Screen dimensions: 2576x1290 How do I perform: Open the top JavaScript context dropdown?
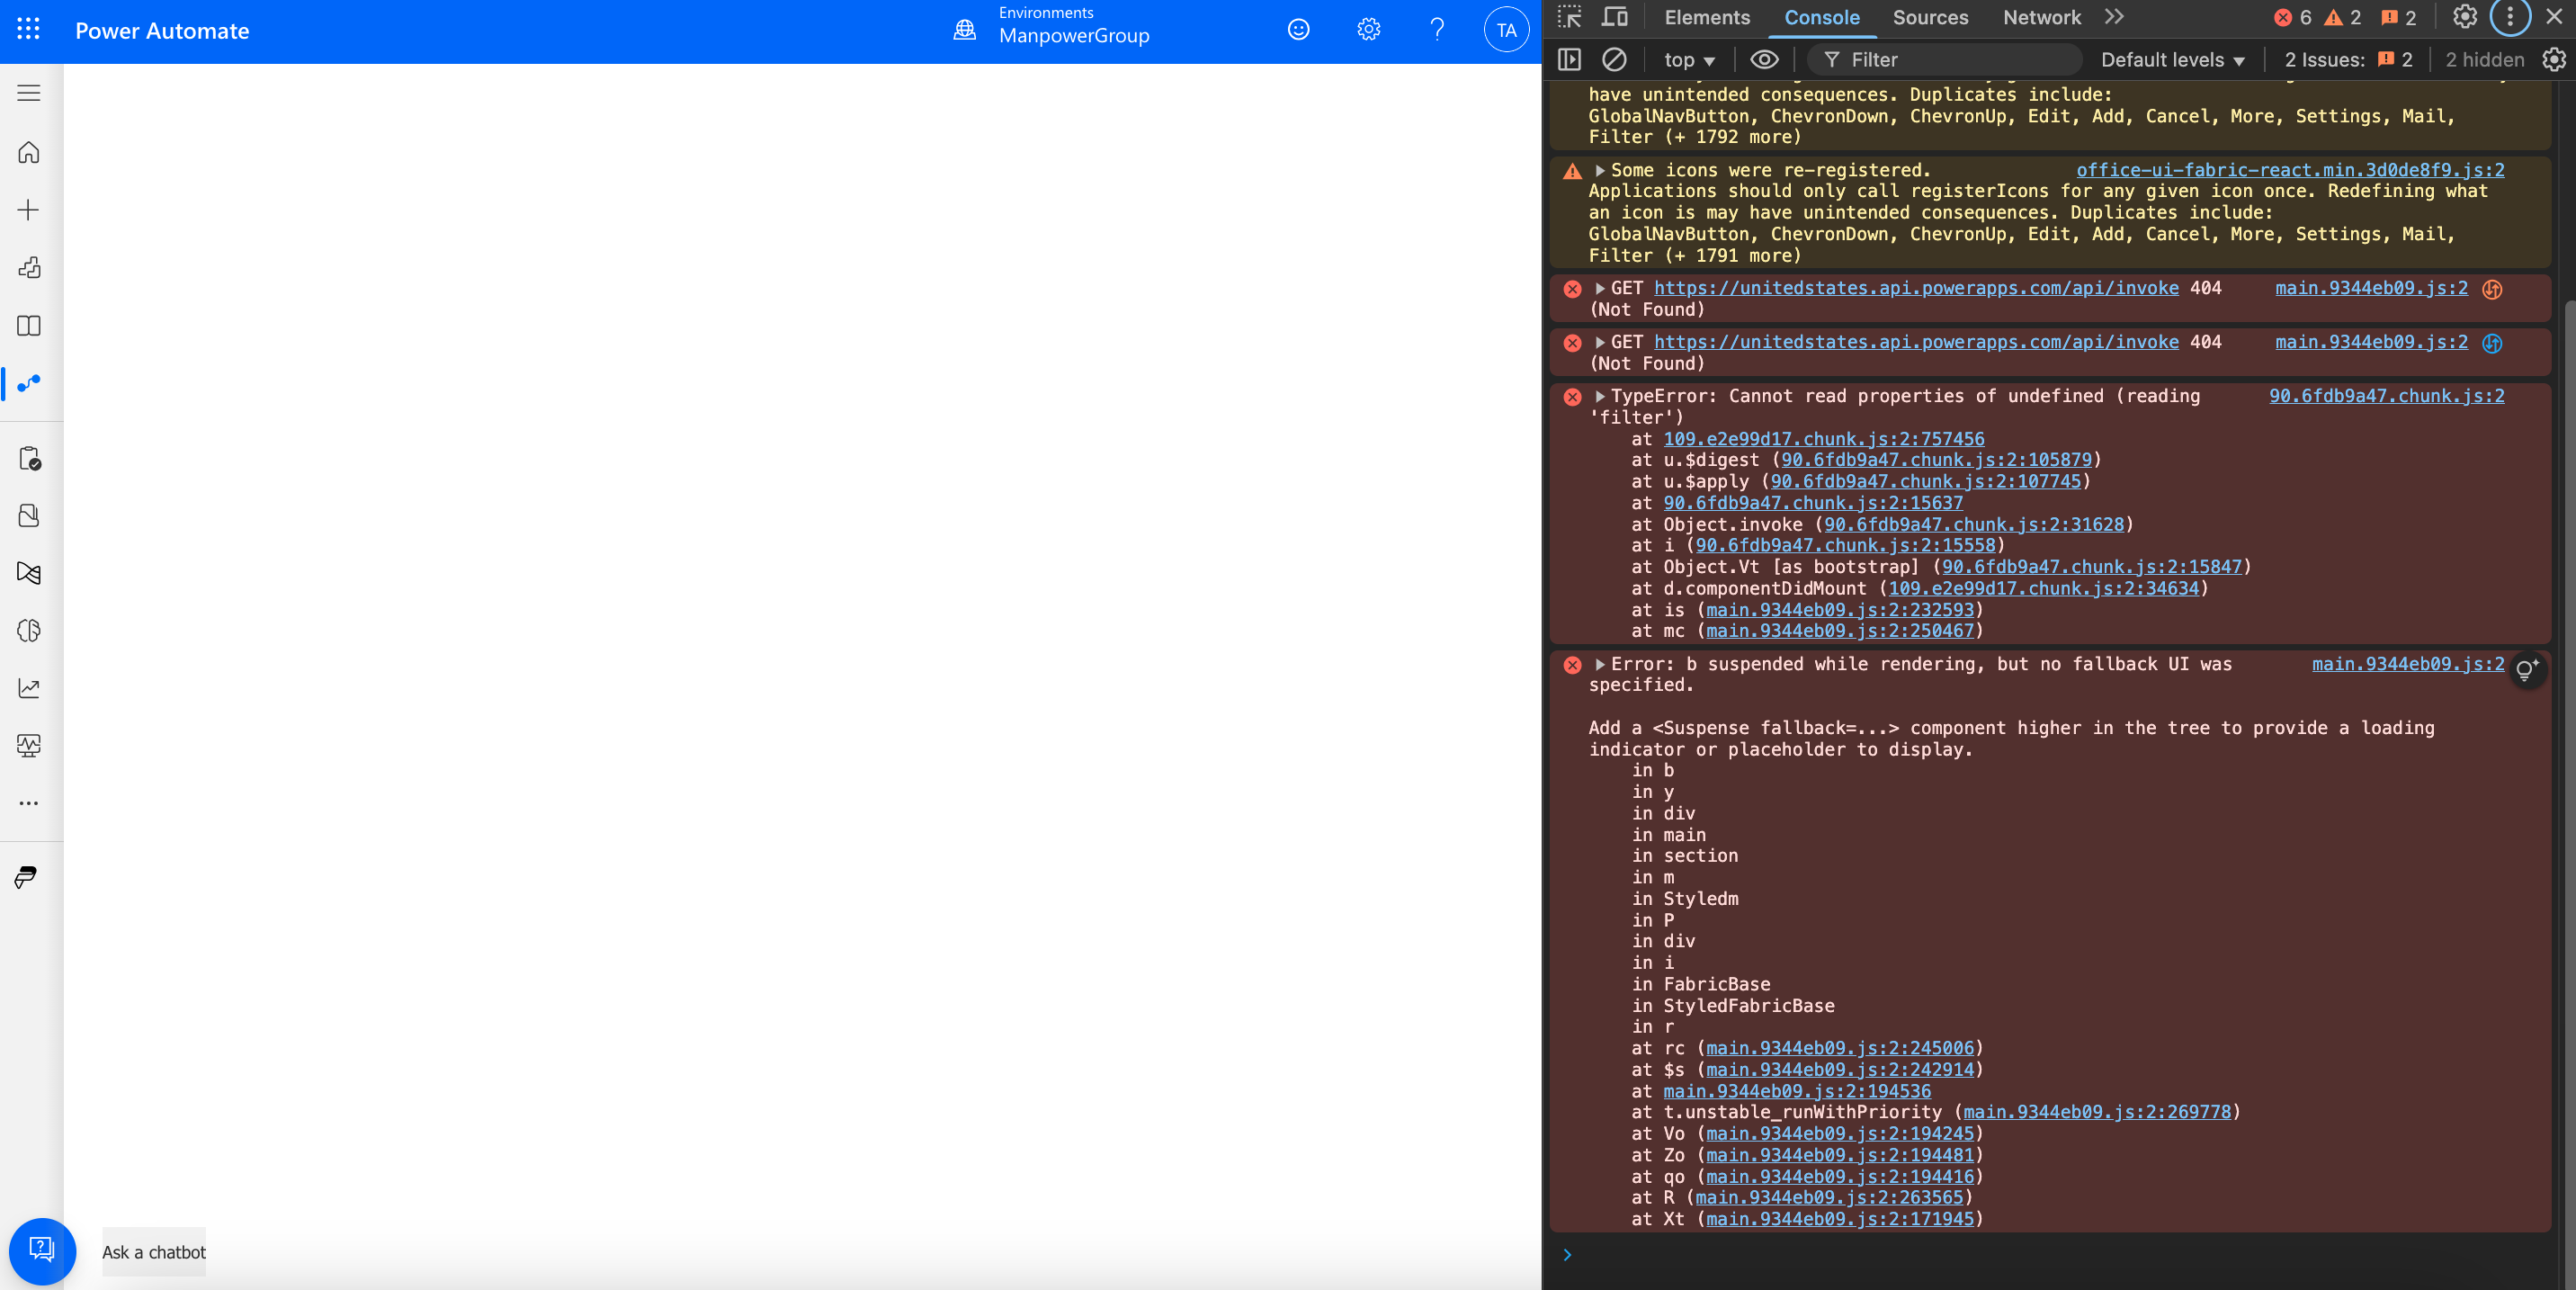coord(1689,60)
